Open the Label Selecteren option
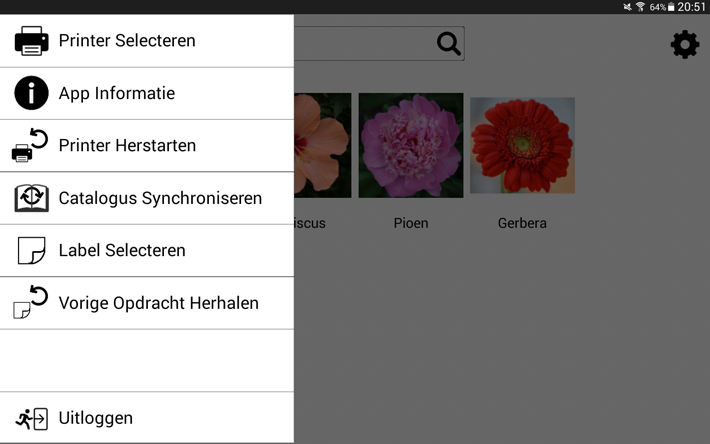 coord(122,250)
